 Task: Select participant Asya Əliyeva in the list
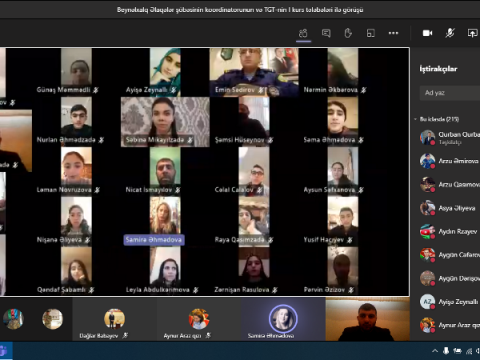coord(449,208)
